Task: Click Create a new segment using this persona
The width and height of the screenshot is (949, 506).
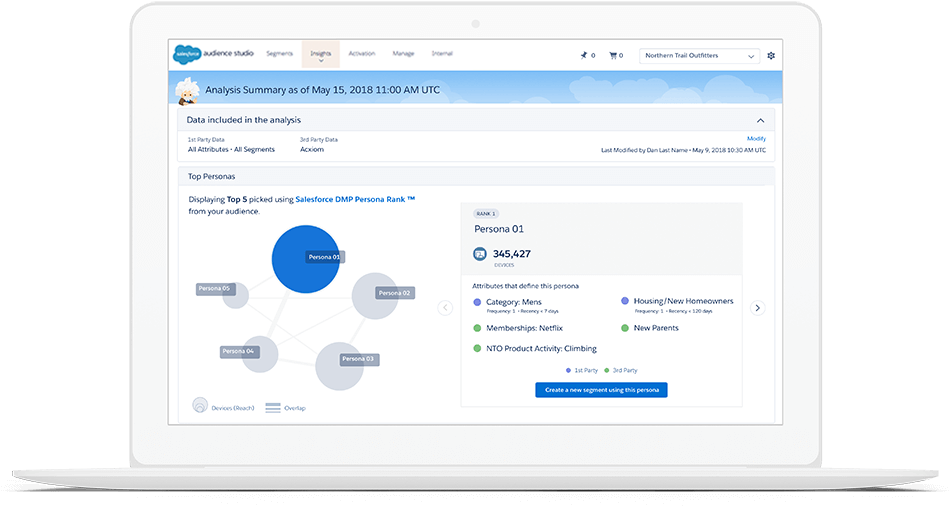Action: [x=601, y=389]
